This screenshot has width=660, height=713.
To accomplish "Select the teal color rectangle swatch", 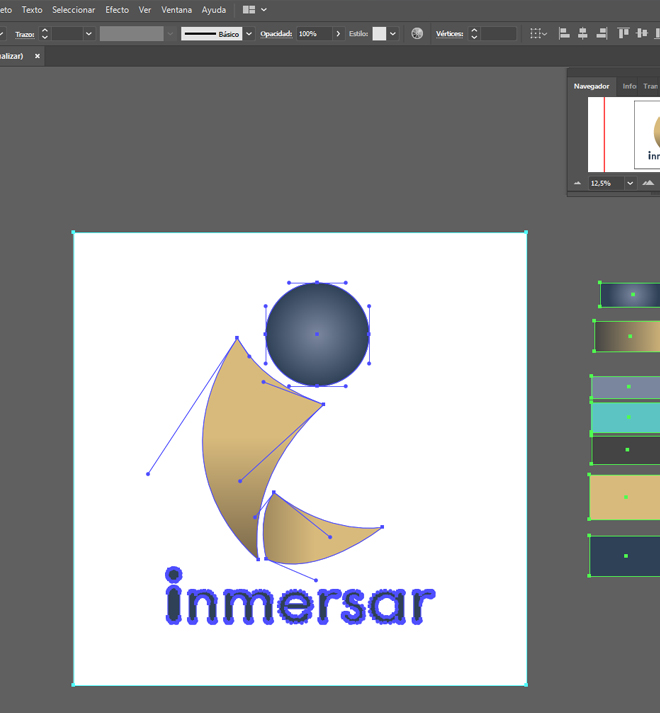I will [x=627, y=417].
